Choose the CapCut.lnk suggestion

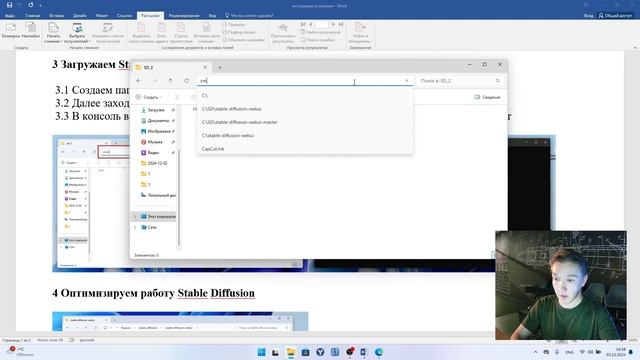[304, 149]
